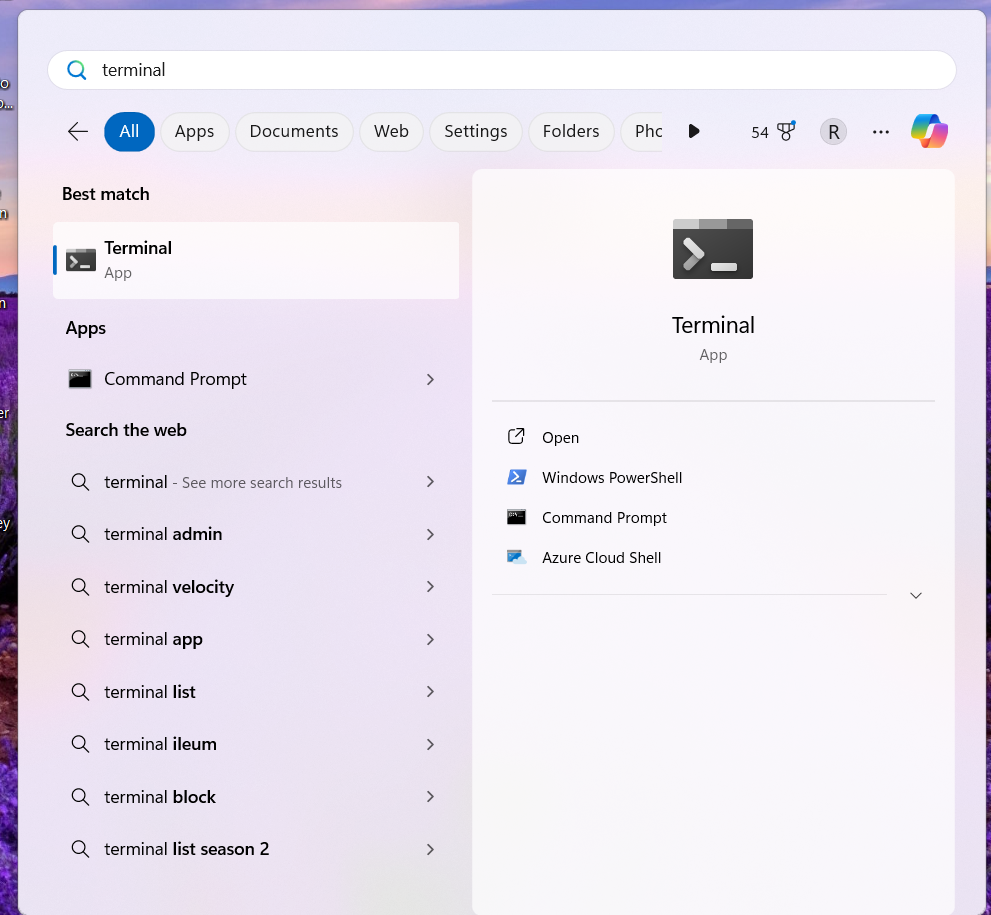The image size is (991, 915).
Task: Launch Command Prompt from Terminal actions list
Action: 604,518
